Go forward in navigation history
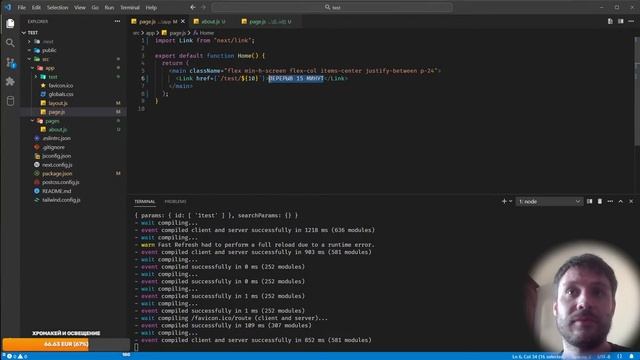640x360 pixels. pos(204,7)
